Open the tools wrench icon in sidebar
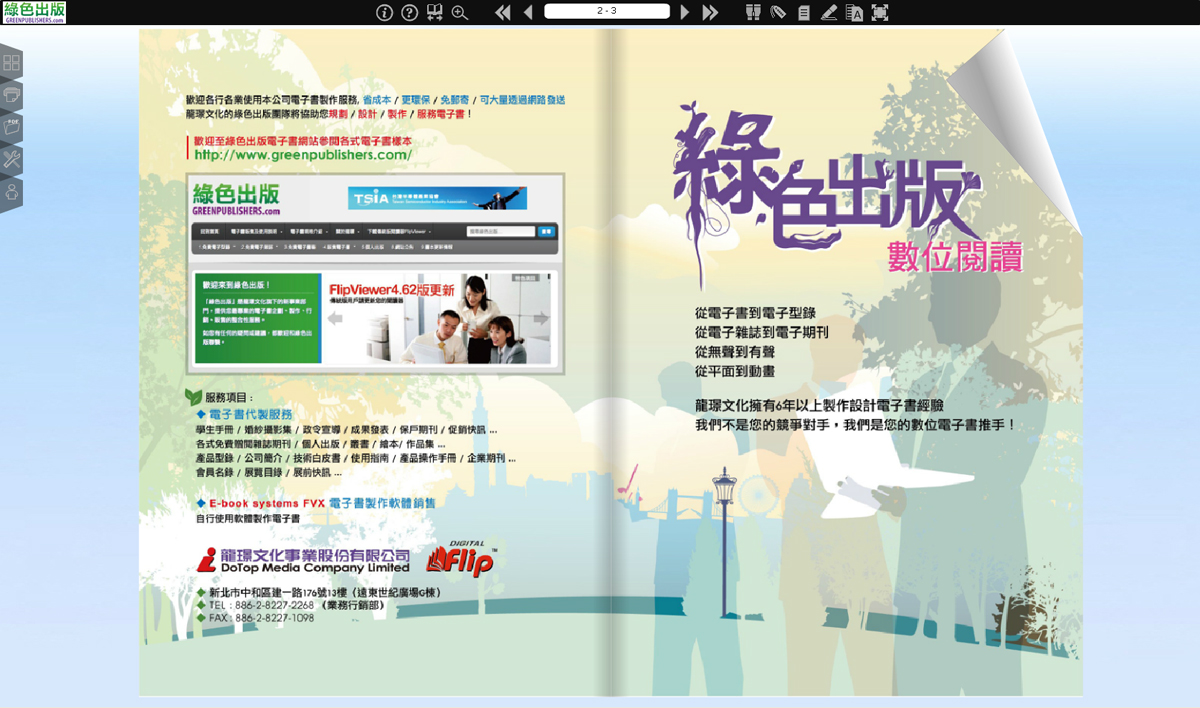The height and width of the screenshot is (708, 1200). 11,159
